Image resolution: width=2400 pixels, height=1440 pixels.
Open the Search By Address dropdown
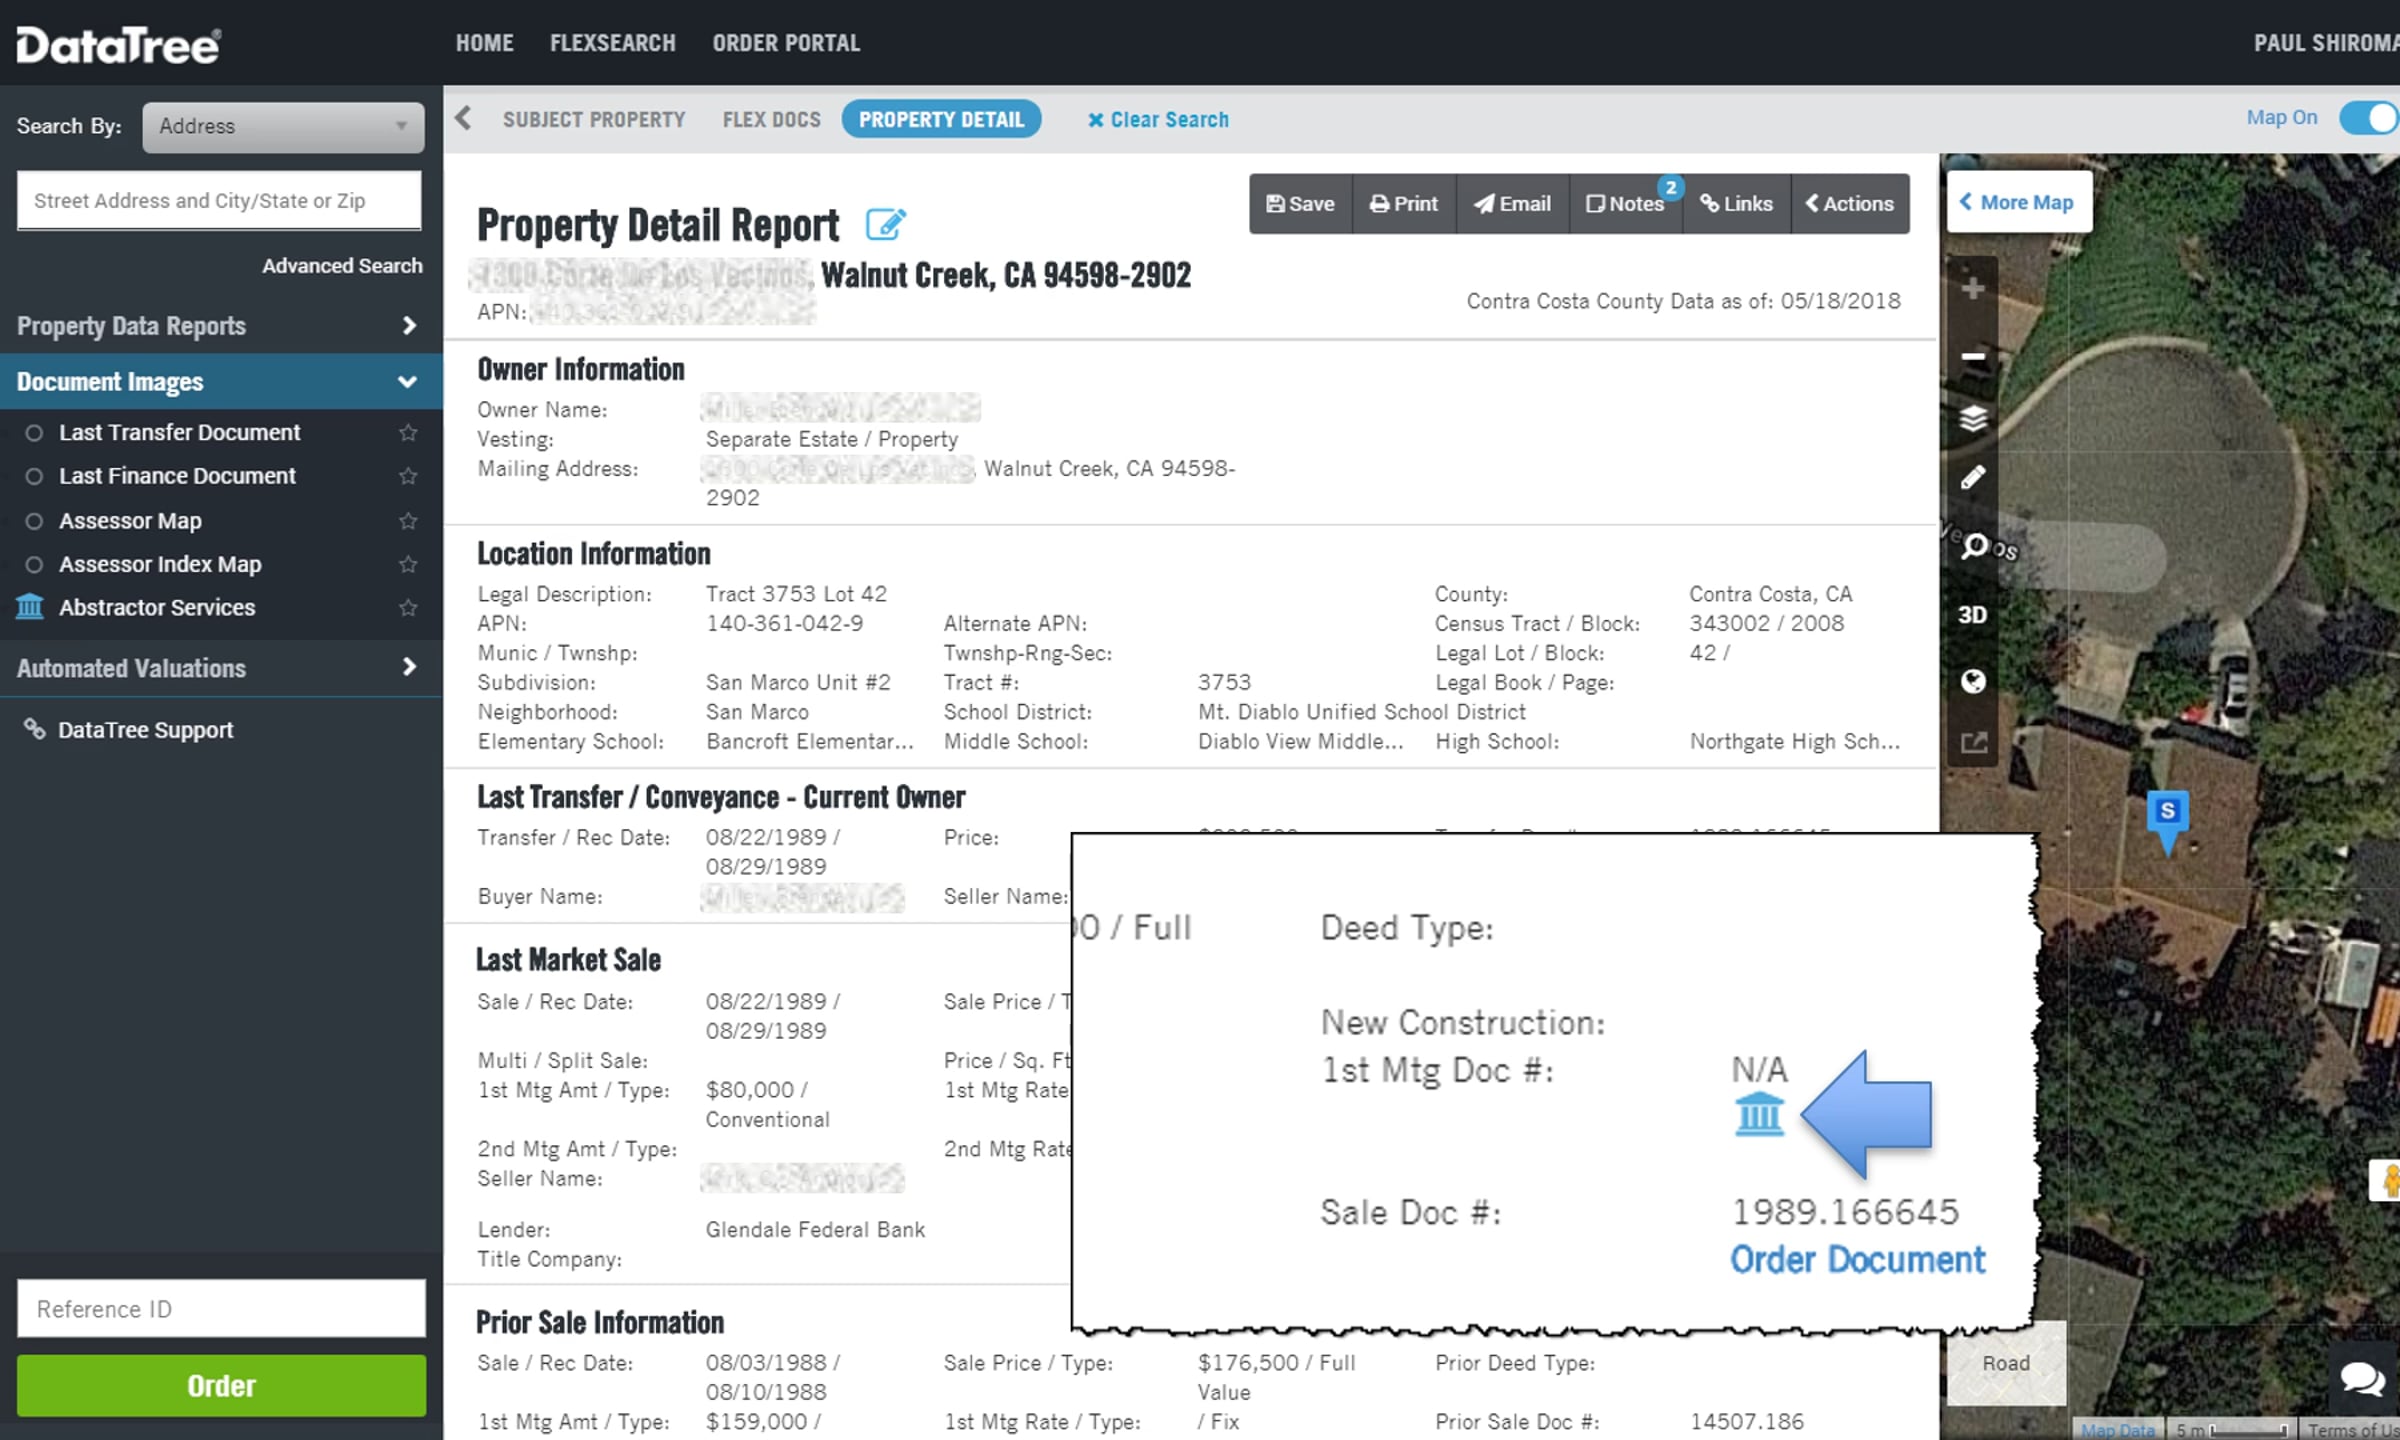click(283, 127)
